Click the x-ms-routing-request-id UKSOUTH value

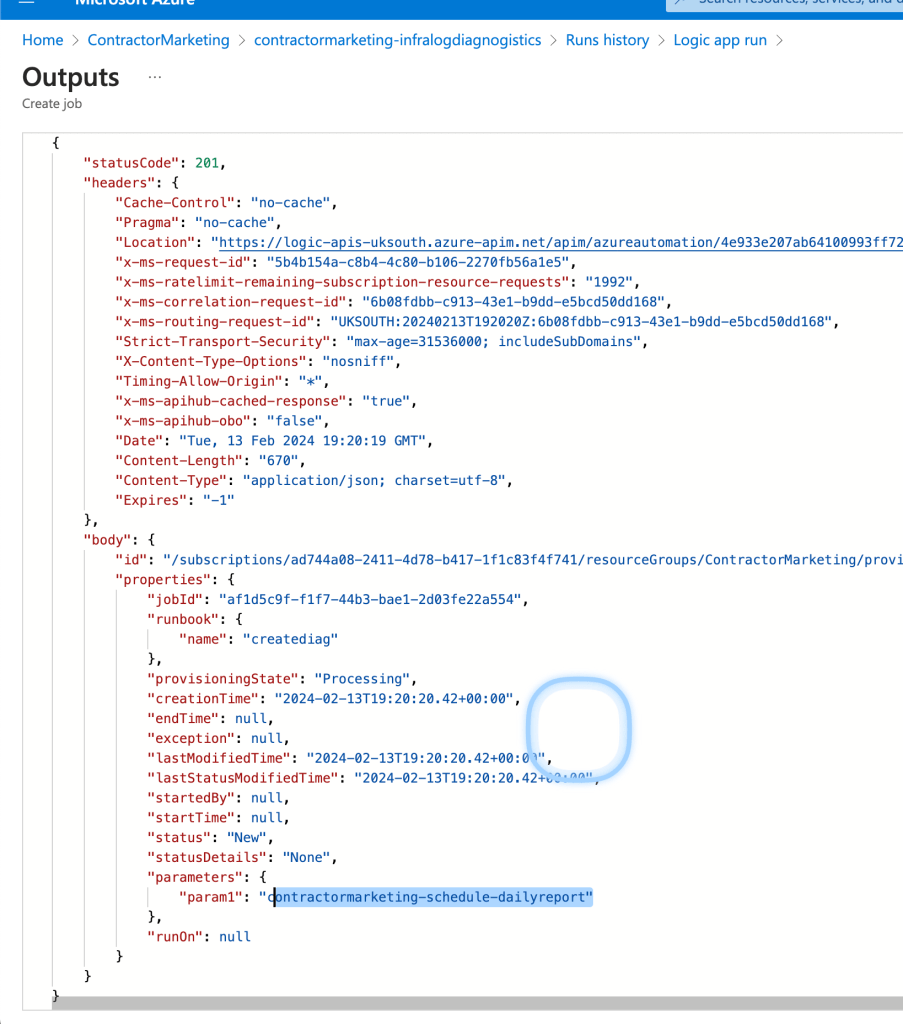pos(581,322)
